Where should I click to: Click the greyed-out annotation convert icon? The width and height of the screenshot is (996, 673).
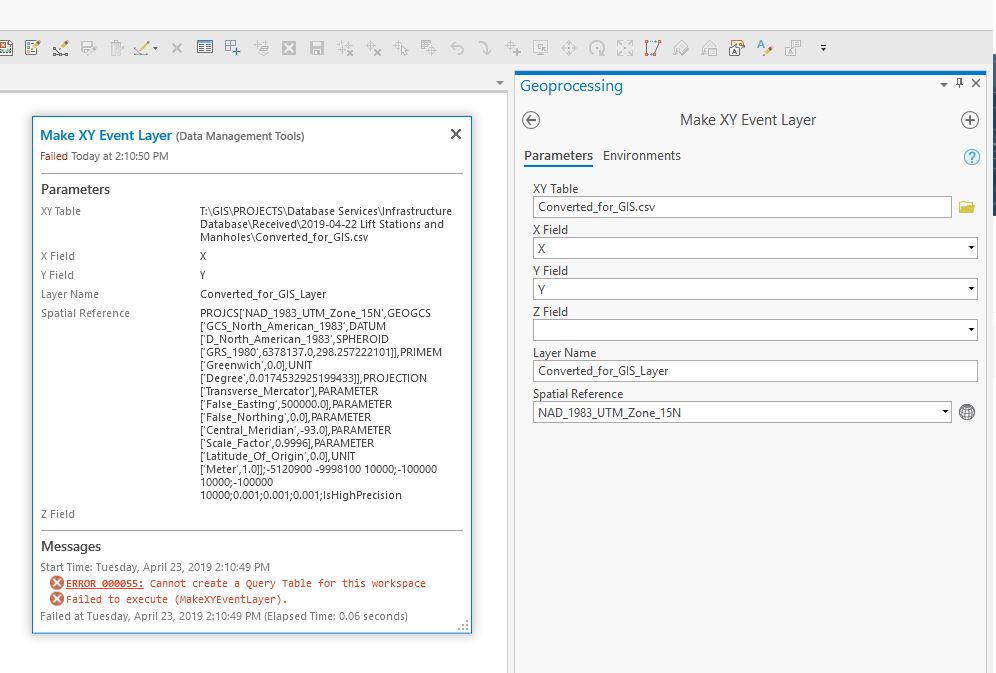793,48
